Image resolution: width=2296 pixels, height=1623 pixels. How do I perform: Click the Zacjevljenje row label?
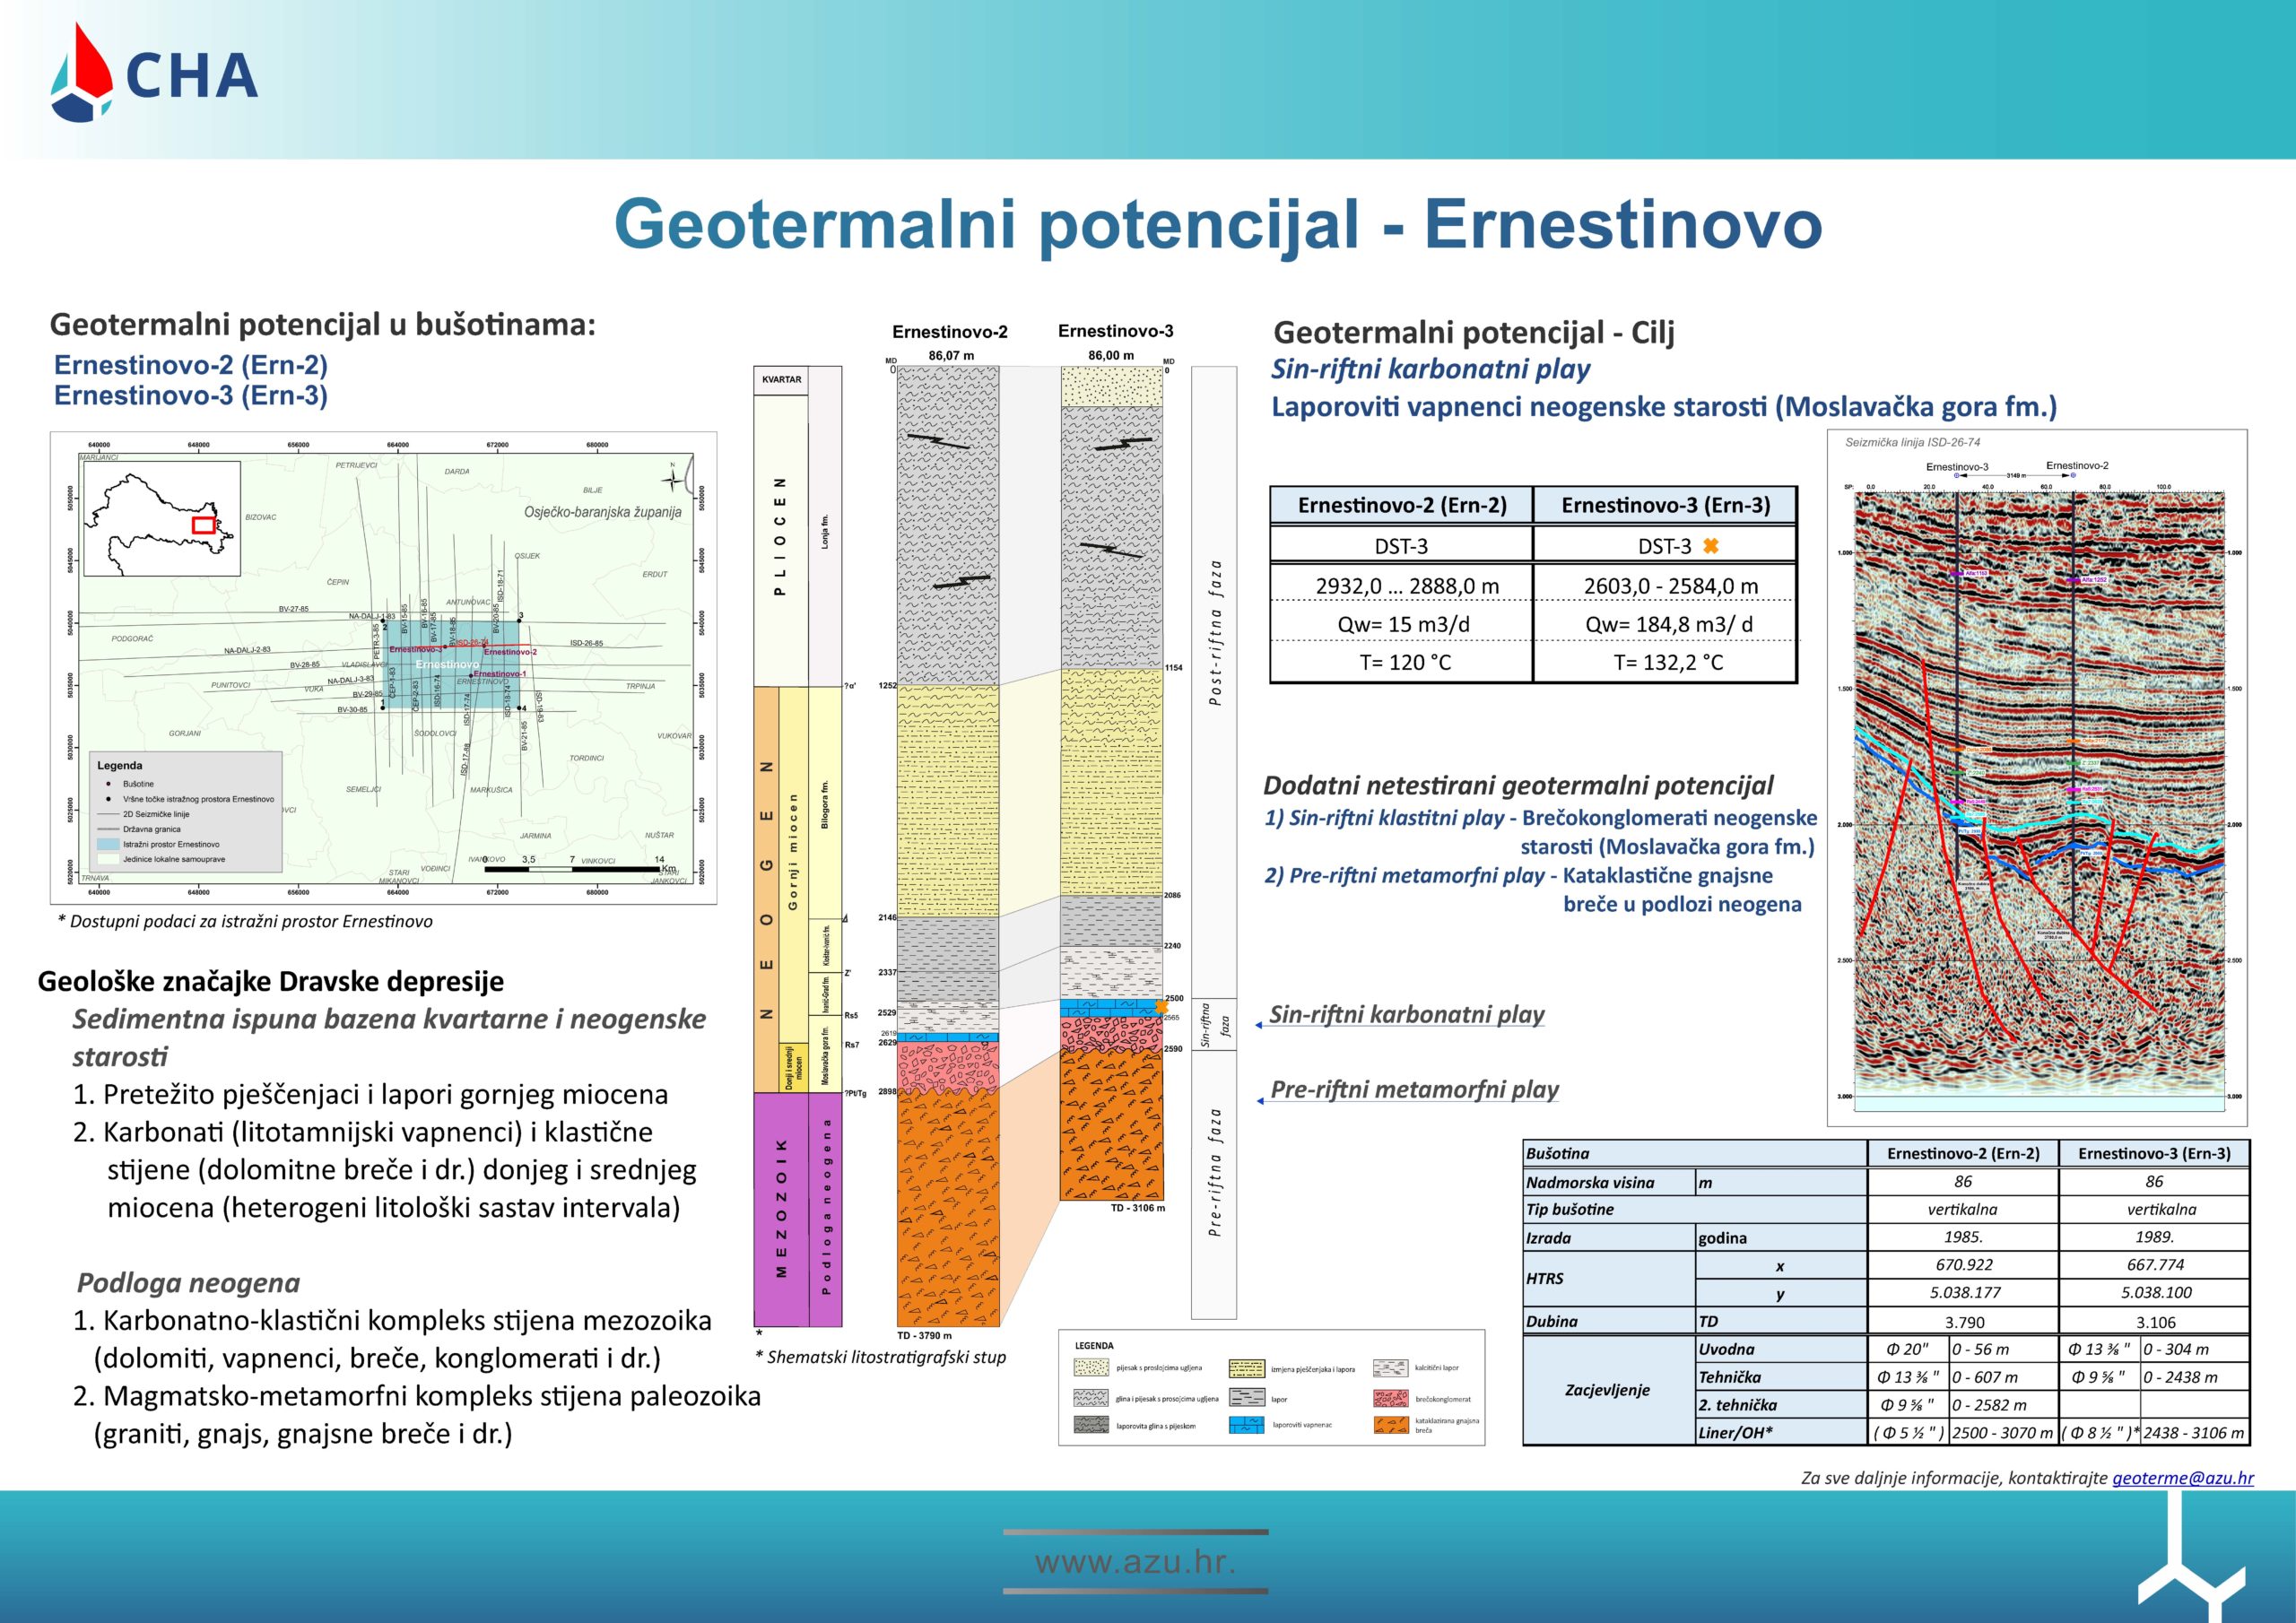(x=1607, y=1390)
